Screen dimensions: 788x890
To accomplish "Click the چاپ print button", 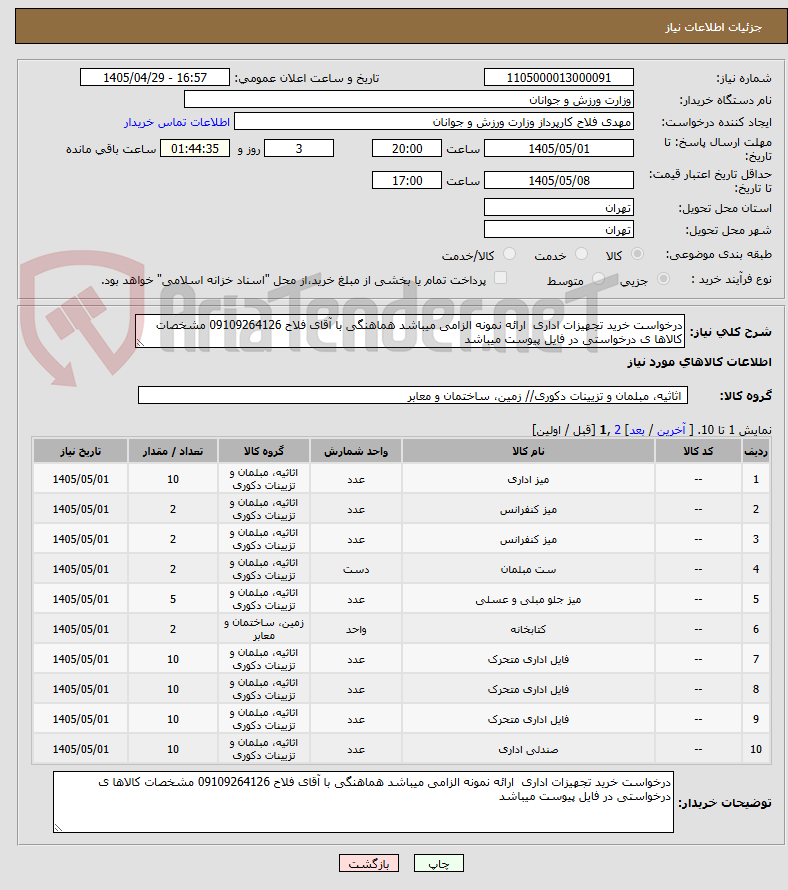I will click(439, 863).
